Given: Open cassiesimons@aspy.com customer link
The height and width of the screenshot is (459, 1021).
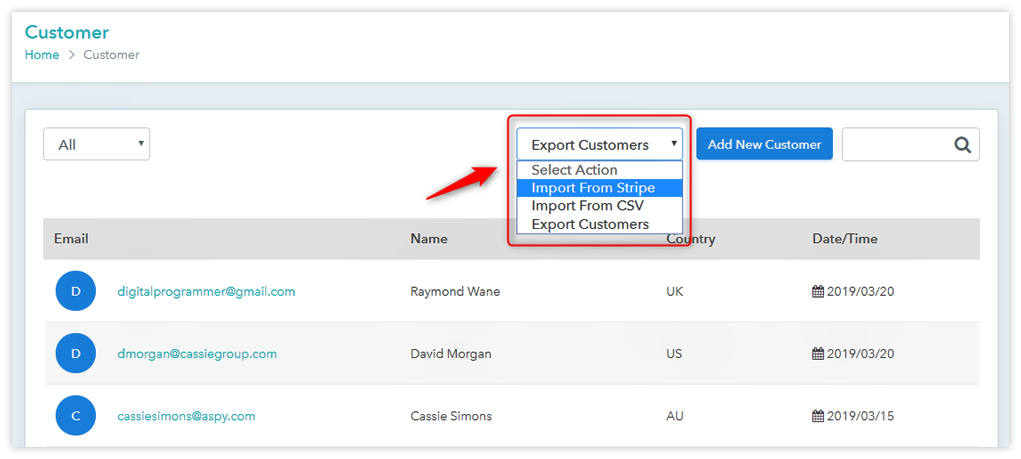Looking at the screenshot, I should [x=186, y=416].
